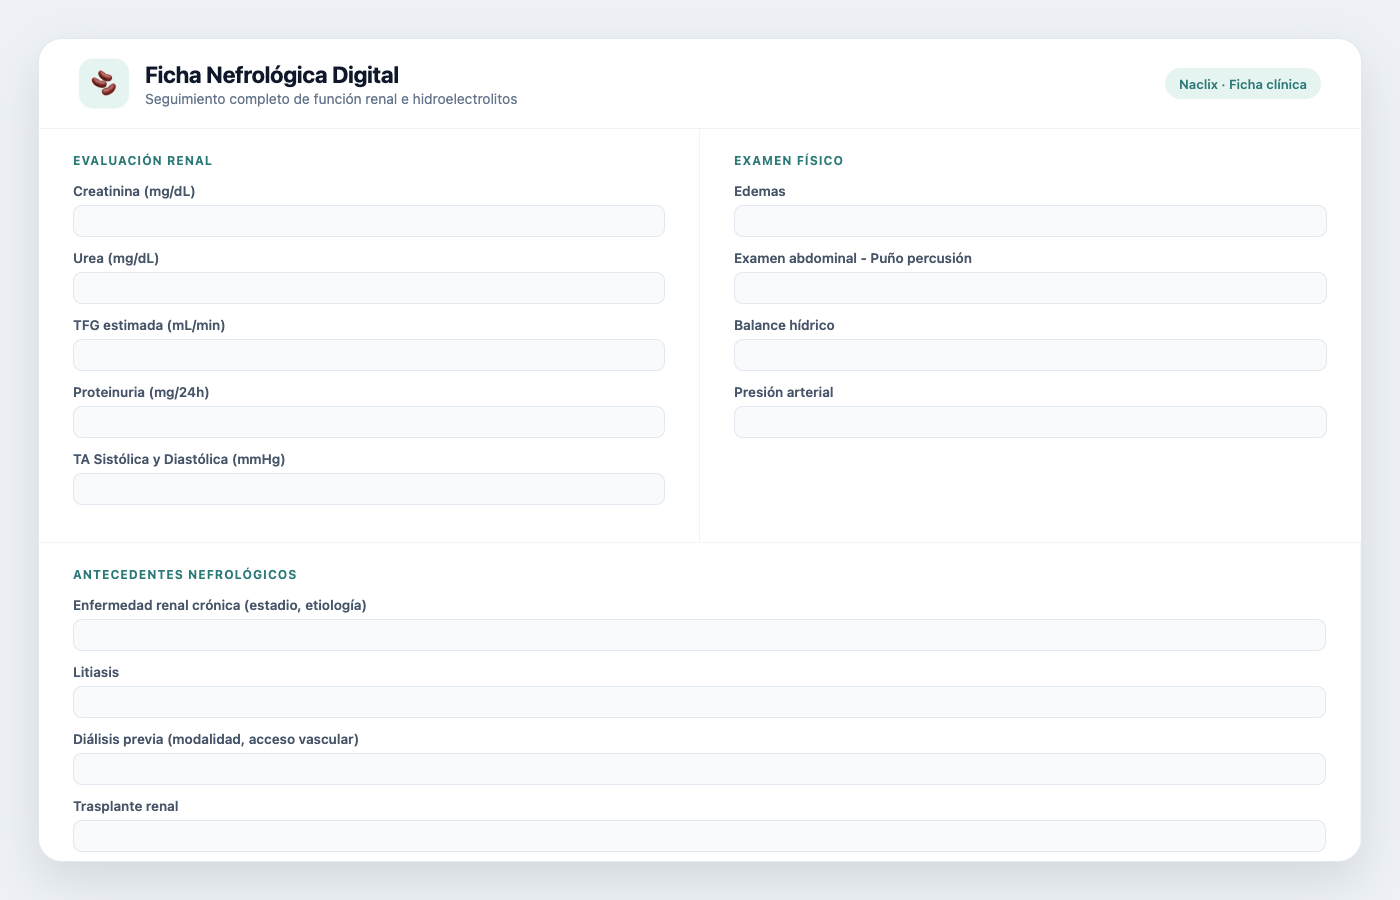Click the Seguimiento completo subtitle text
The height and width of the screenshot is (900, 1400).
pyautogui.click(x=331, y=99)
